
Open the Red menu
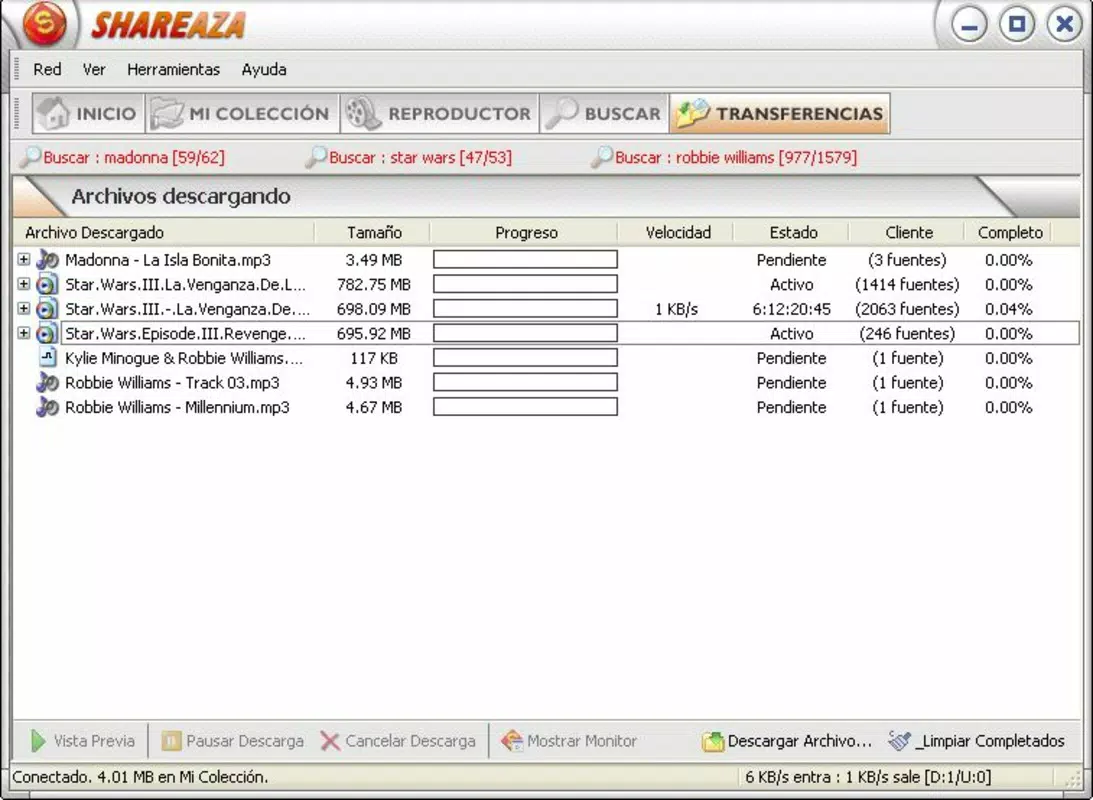pyautogui.click(x=47, y=70)
